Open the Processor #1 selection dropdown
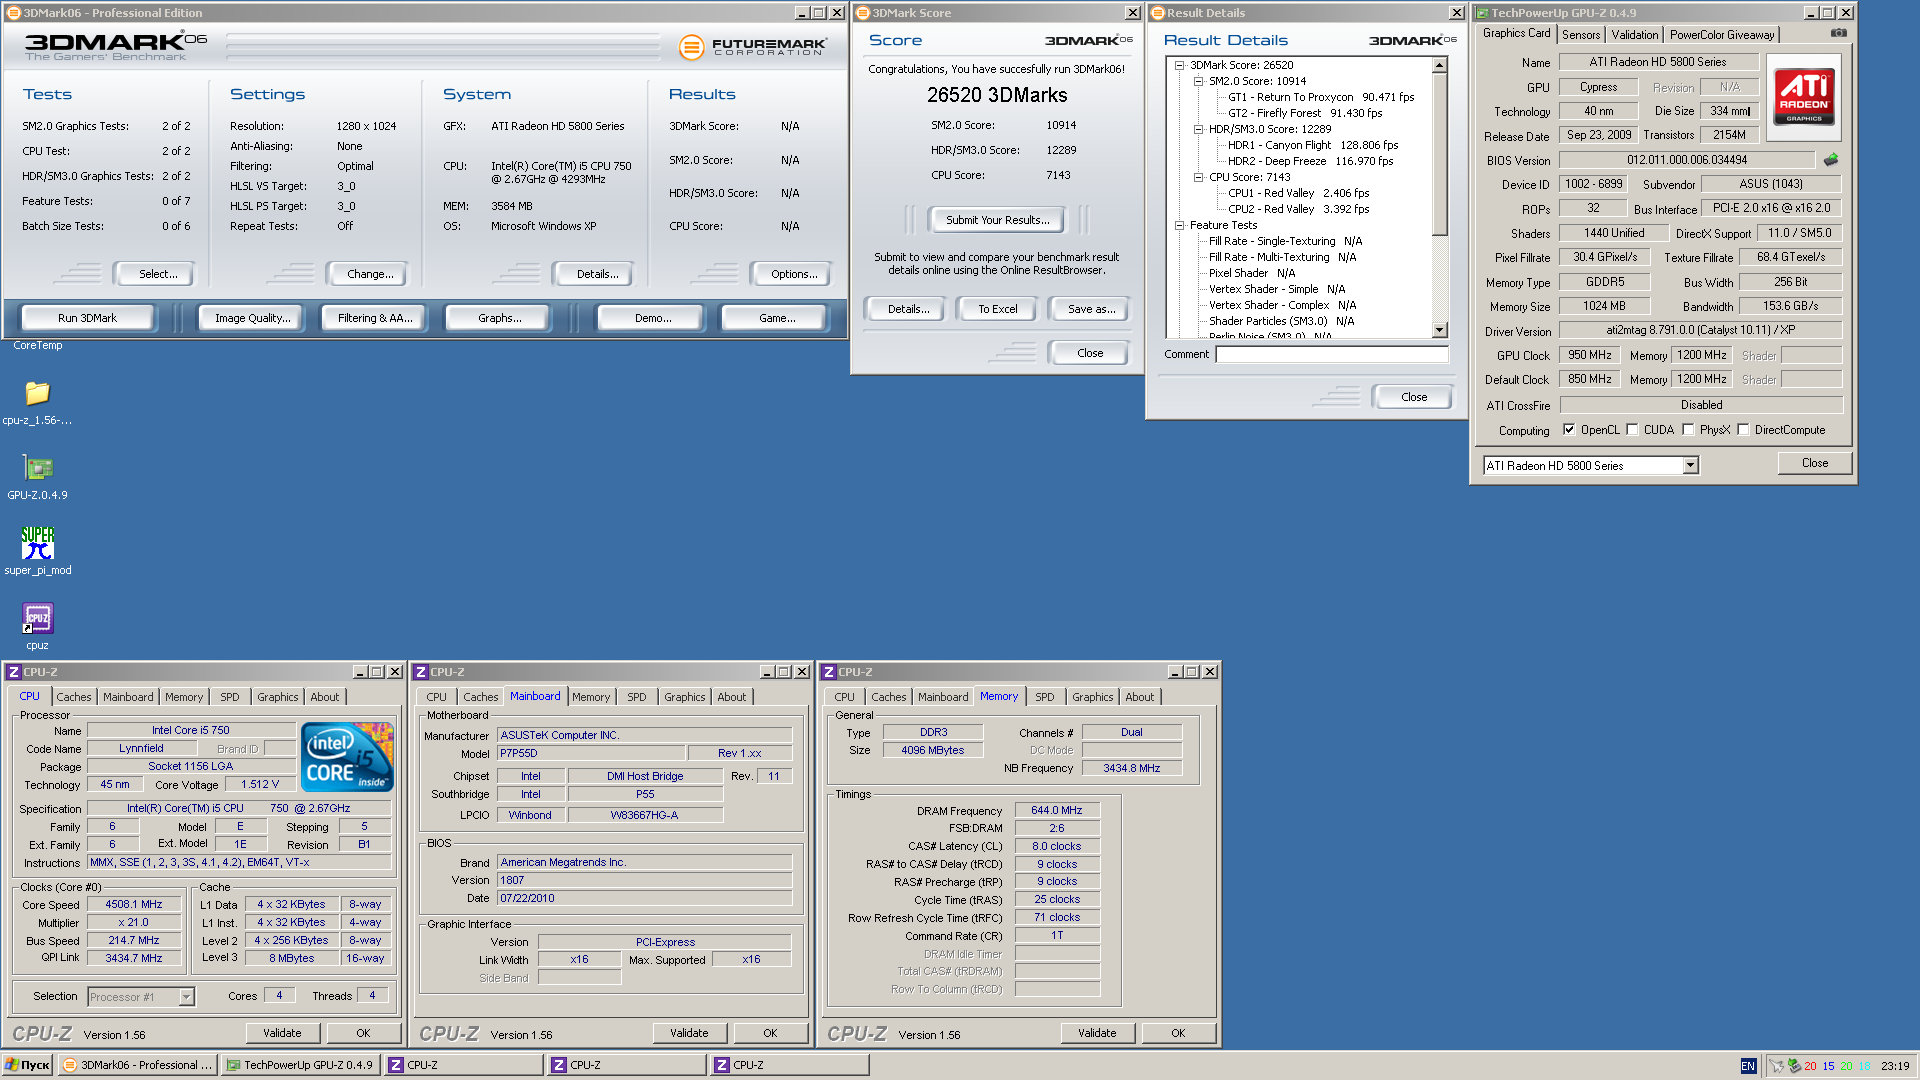The image size is (1920, 1080). [186, 997]
